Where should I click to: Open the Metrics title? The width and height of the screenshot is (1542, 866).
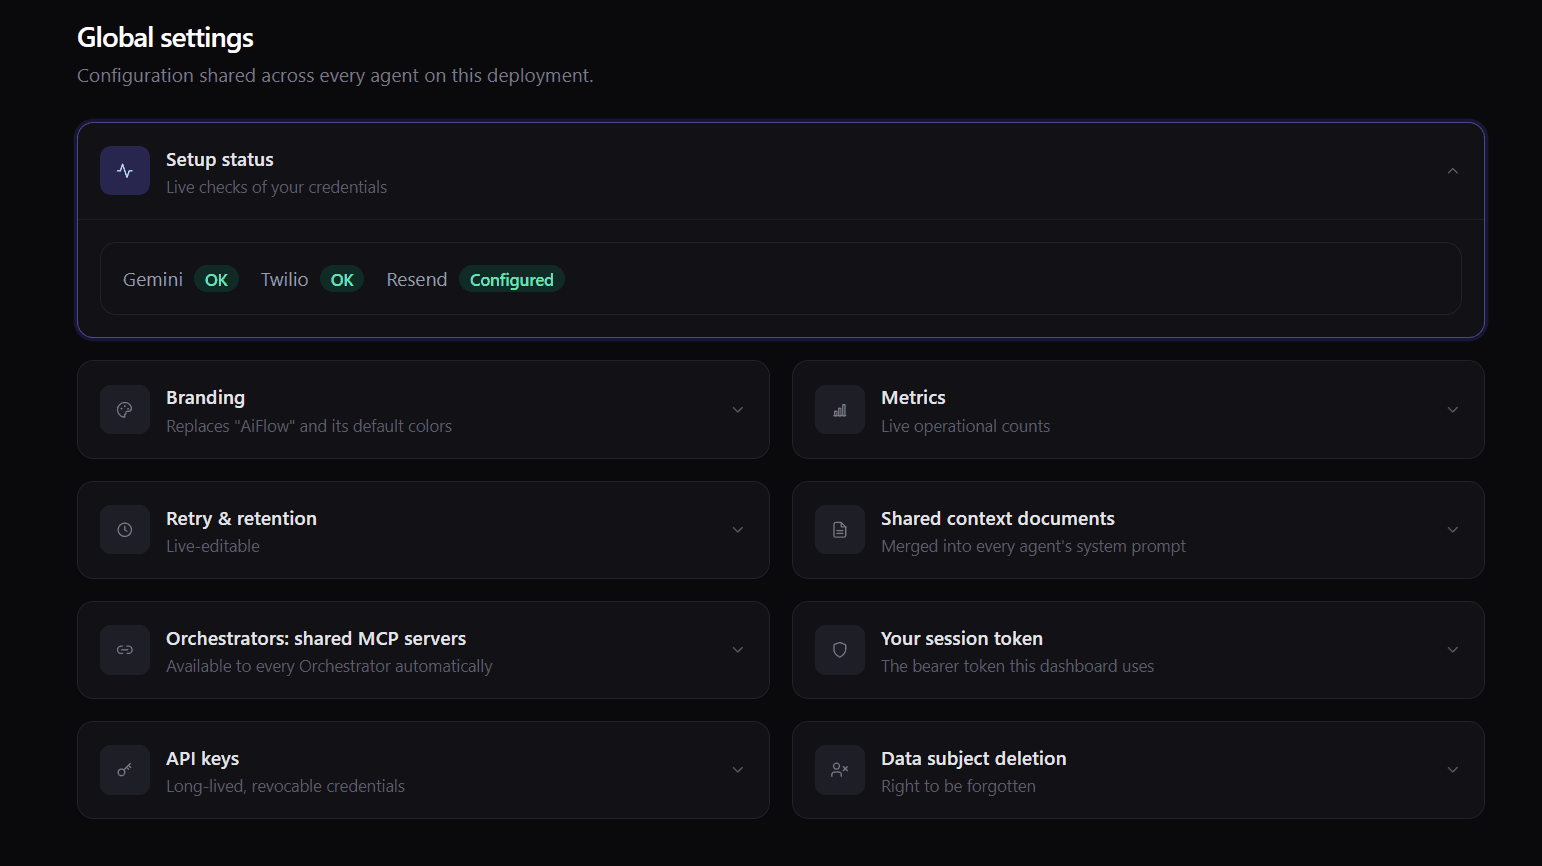click(x=913, y=398)
